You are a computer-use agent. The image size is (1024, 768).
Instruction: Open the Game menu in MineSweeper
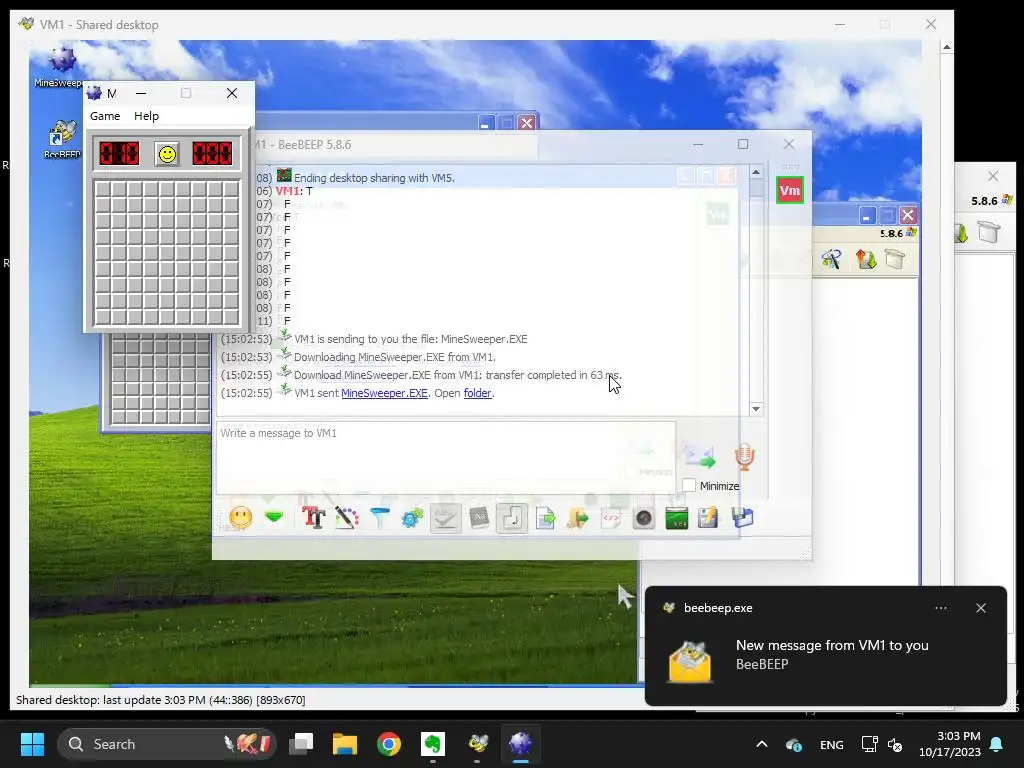tap(104, 116)
